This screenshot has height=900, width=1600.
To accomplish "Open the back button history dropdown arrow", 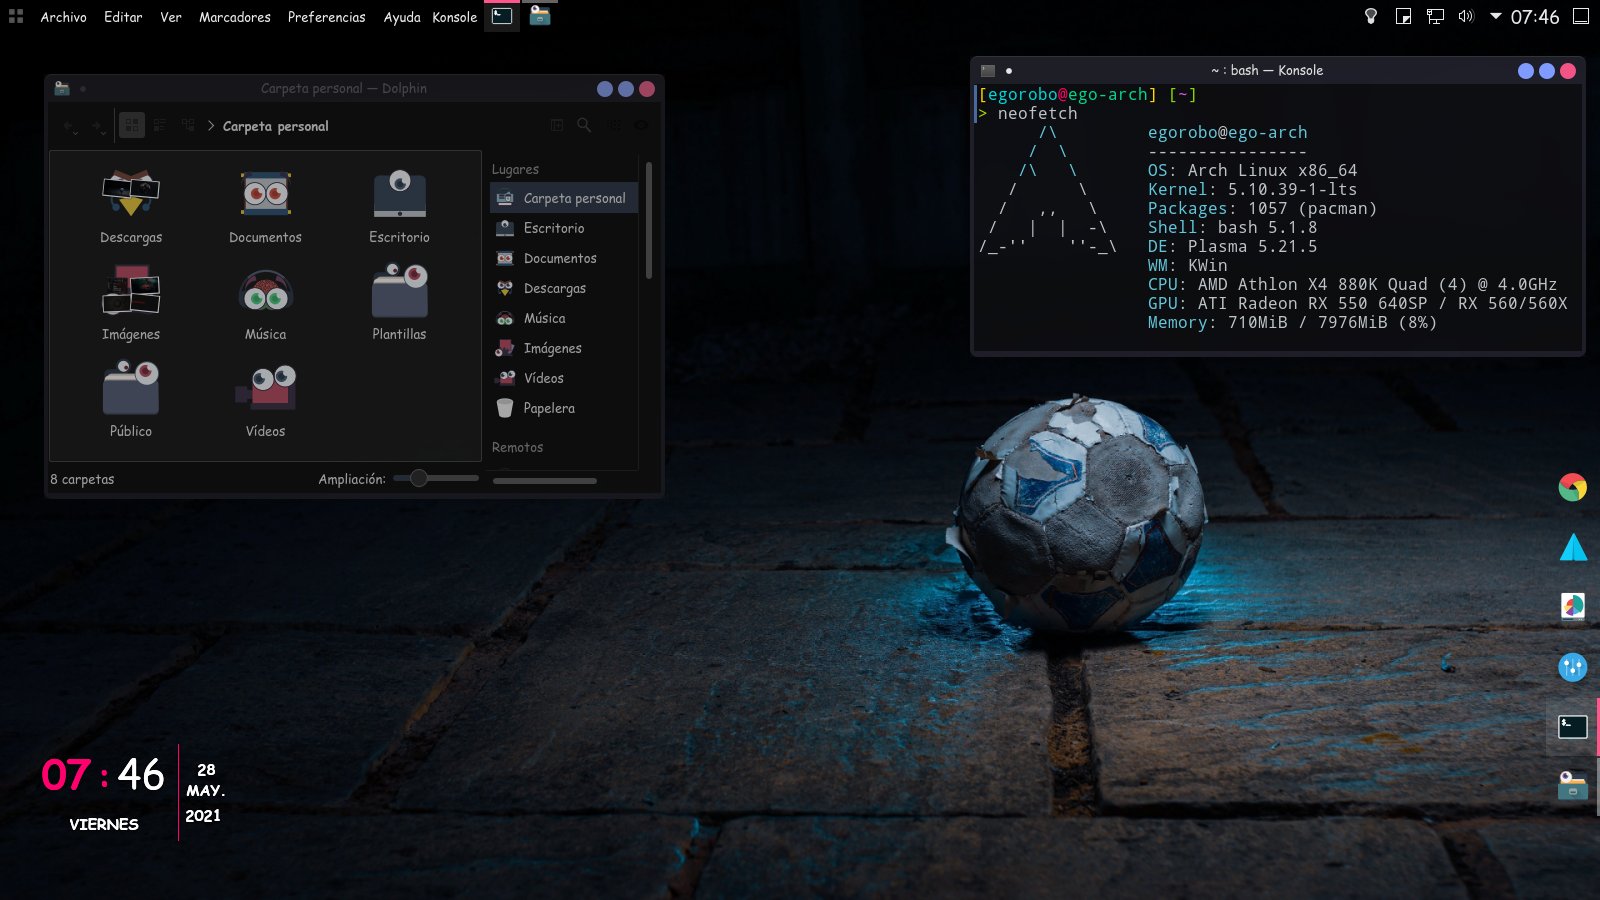I will (x=76, y=131).
